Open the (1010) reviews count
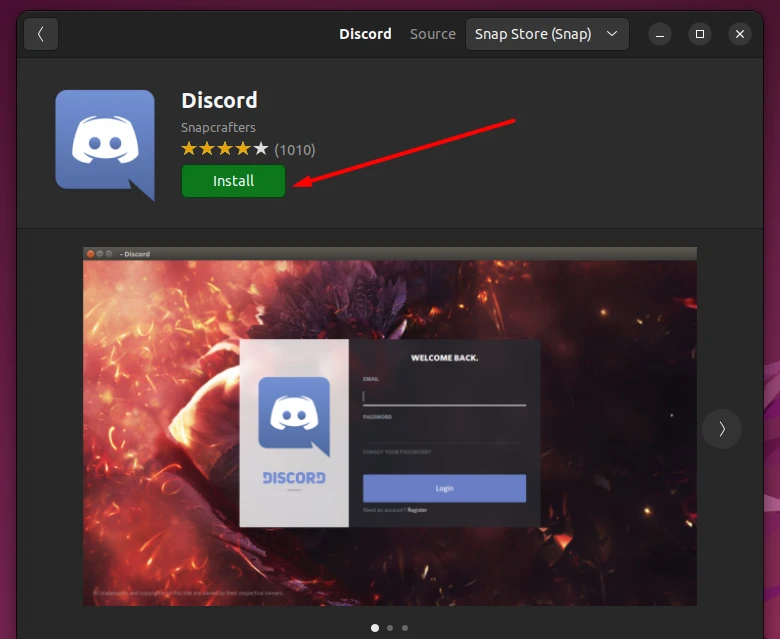Image resolution: width=780 pixels, height=639 pixels. pos(294,150)
